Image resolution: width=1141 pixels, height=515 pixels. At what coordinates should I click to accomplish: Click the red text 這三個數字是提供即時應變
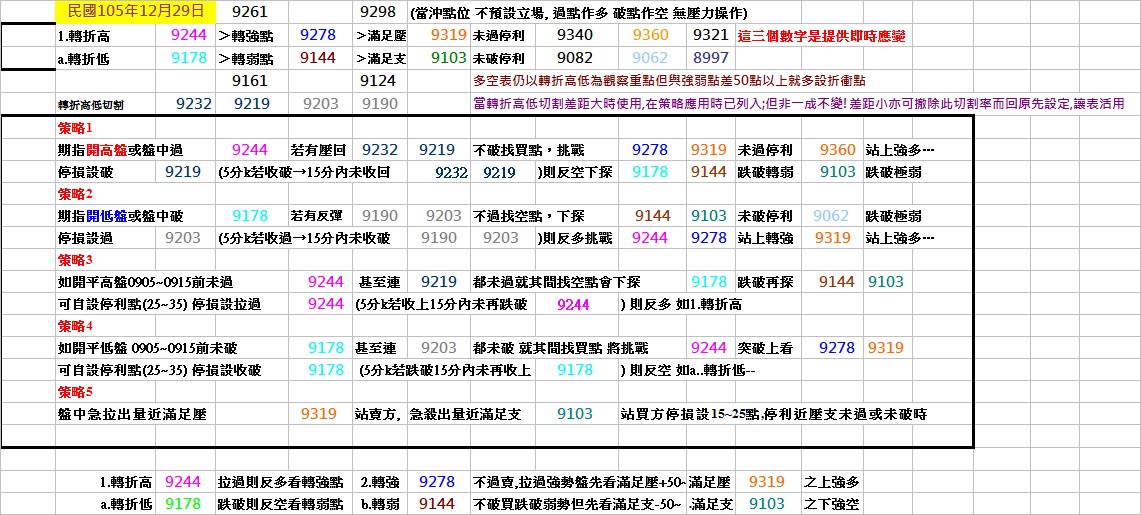(822, 36)
